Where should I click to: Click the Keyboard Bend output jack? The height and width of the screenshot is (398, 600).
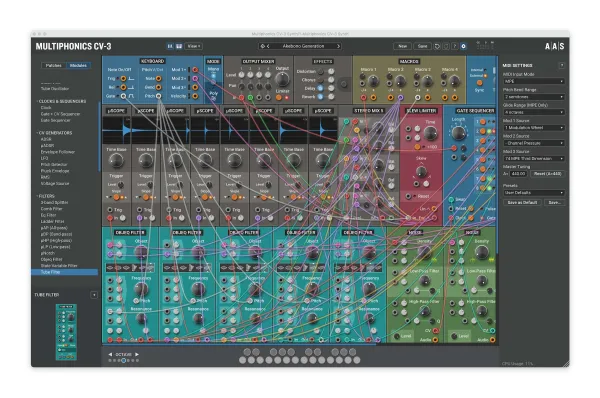coord(158,87)
